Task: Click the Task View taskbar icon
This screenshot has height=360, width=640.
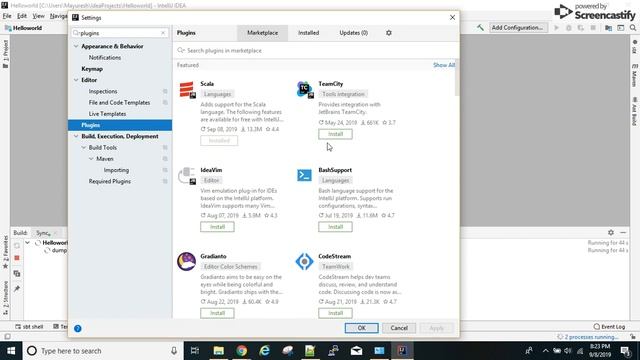Action: (195, 351)
